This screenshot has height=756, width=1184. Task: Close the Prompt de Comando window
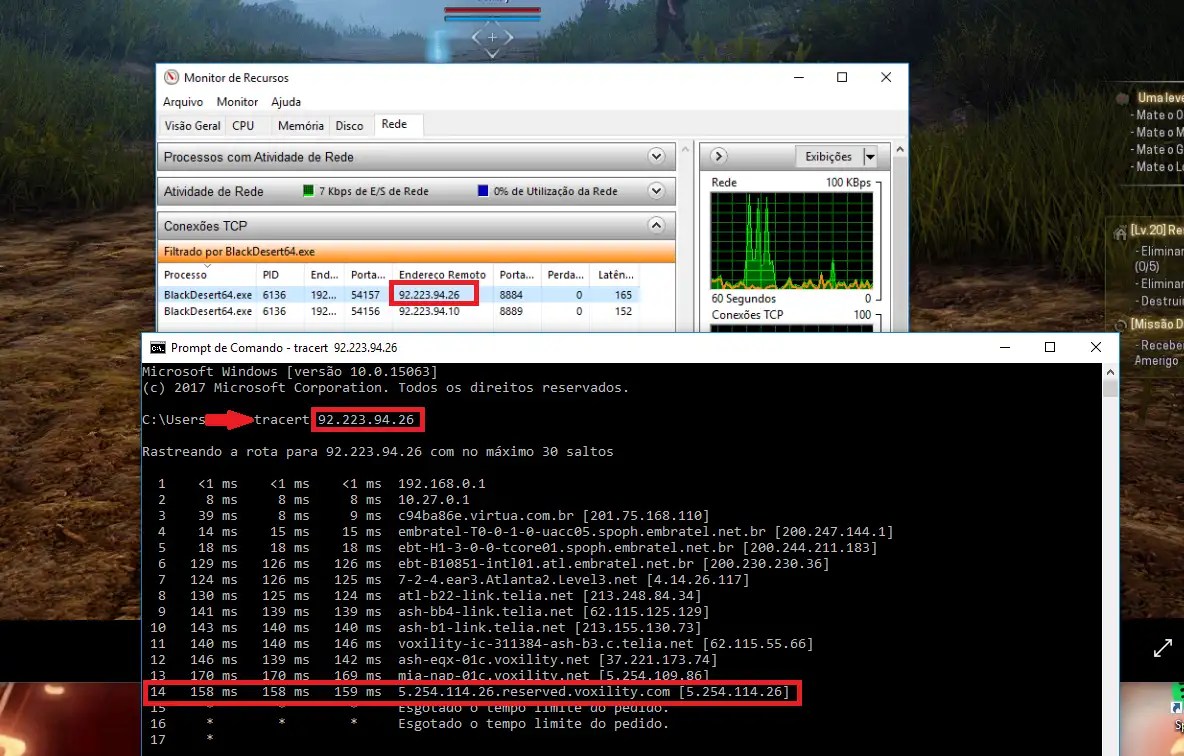pos(1096,347)
